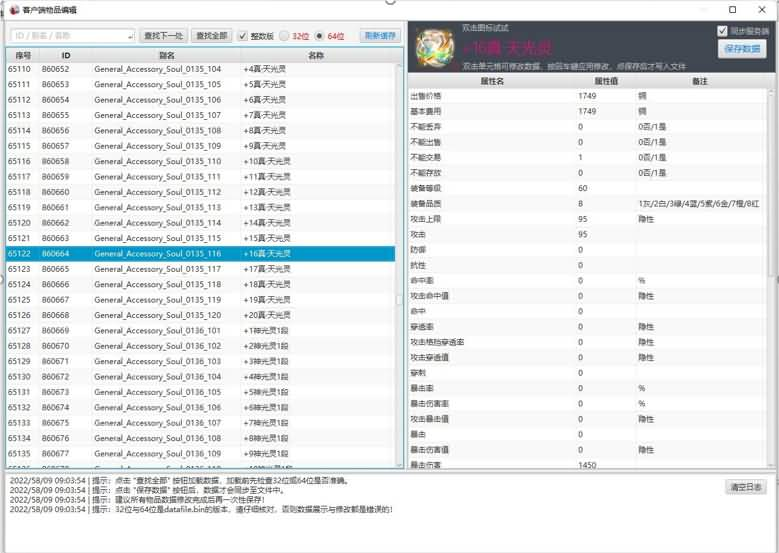This screenshot has height=553, width=779.
Task: Click the 查找全部 button
Action: pyautogui.click(x=211, y=36)
